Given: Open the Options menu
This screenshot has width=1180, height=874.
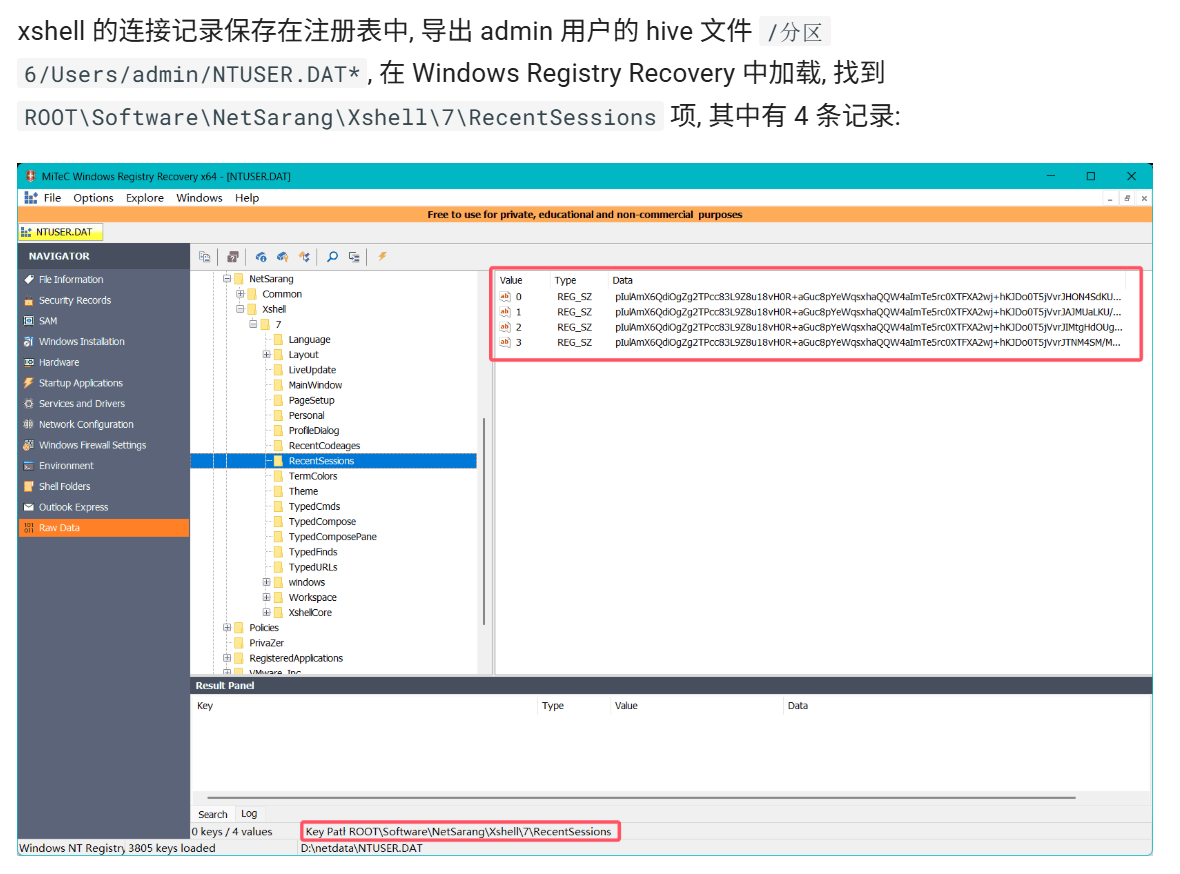Looking at the screenshot, I should pos(93,198).
